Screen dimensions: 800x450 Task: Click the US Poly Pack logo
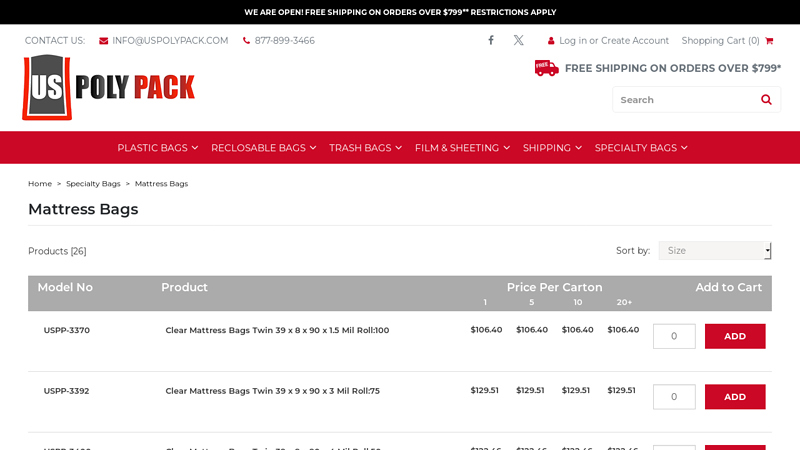pyautogui.click(x=108, y=87)
